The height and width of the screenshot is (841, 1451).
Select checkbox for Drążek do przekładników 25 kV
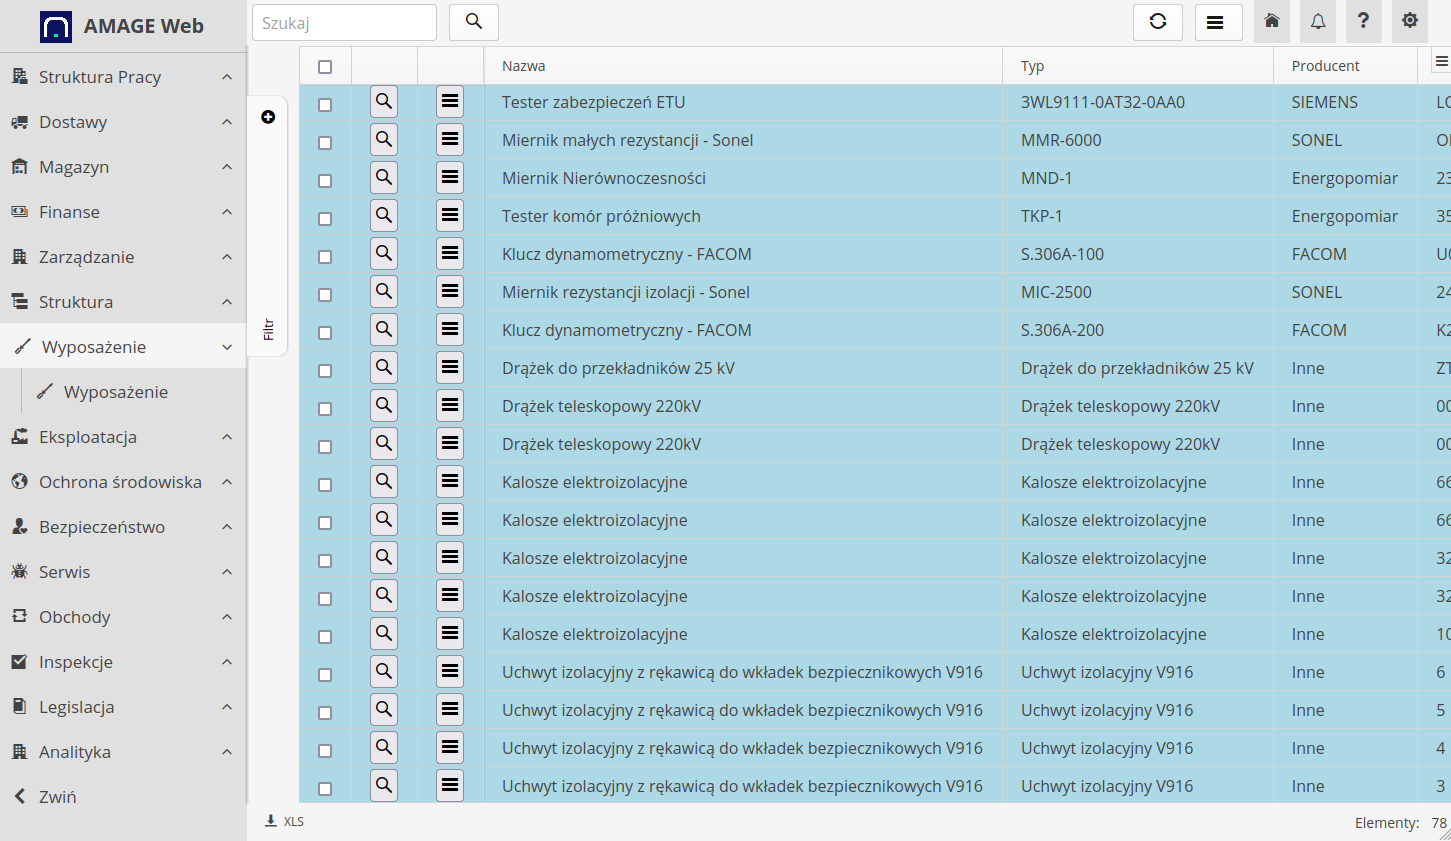pyautogui.click(x=325, y=370)
